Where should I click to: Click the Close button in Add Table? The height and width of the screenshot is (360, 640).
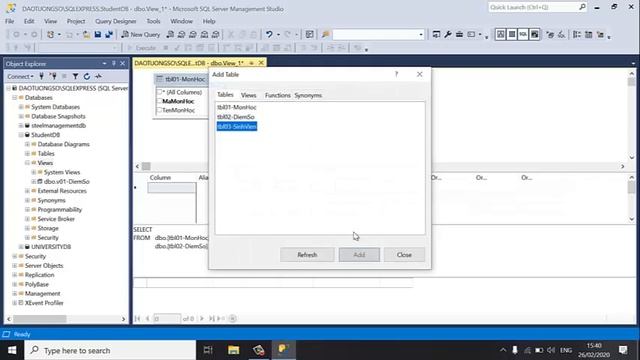click(404, 255)
